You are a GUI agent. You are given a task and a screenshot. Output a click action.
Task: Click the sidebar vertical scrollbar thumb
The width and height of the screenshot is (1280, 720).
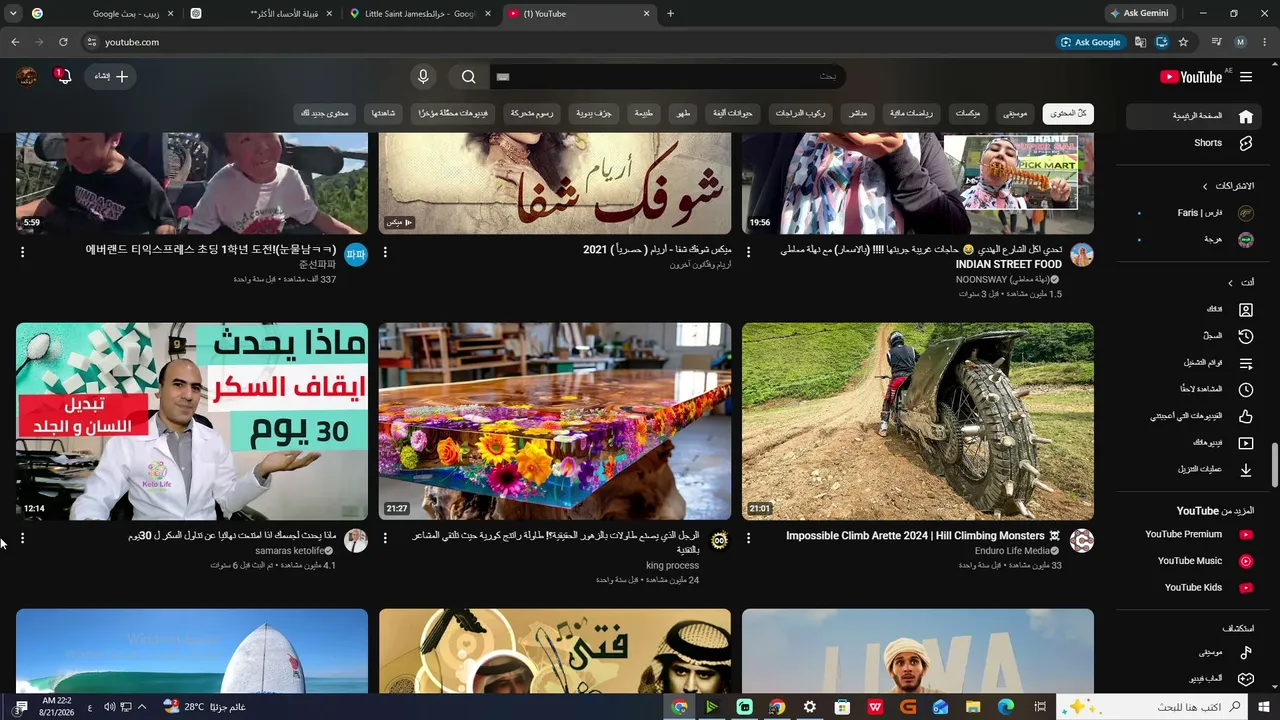pyautogui.click(x=1274, y=463)
